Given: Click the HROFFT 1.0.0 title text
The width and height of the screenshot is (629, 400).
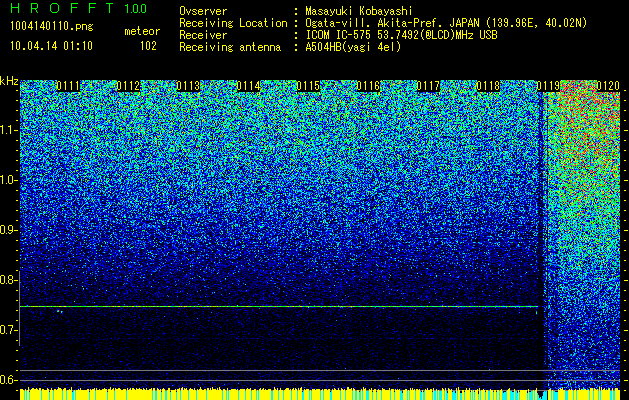Looking at the screenshot, I should [x=79, y=8].
